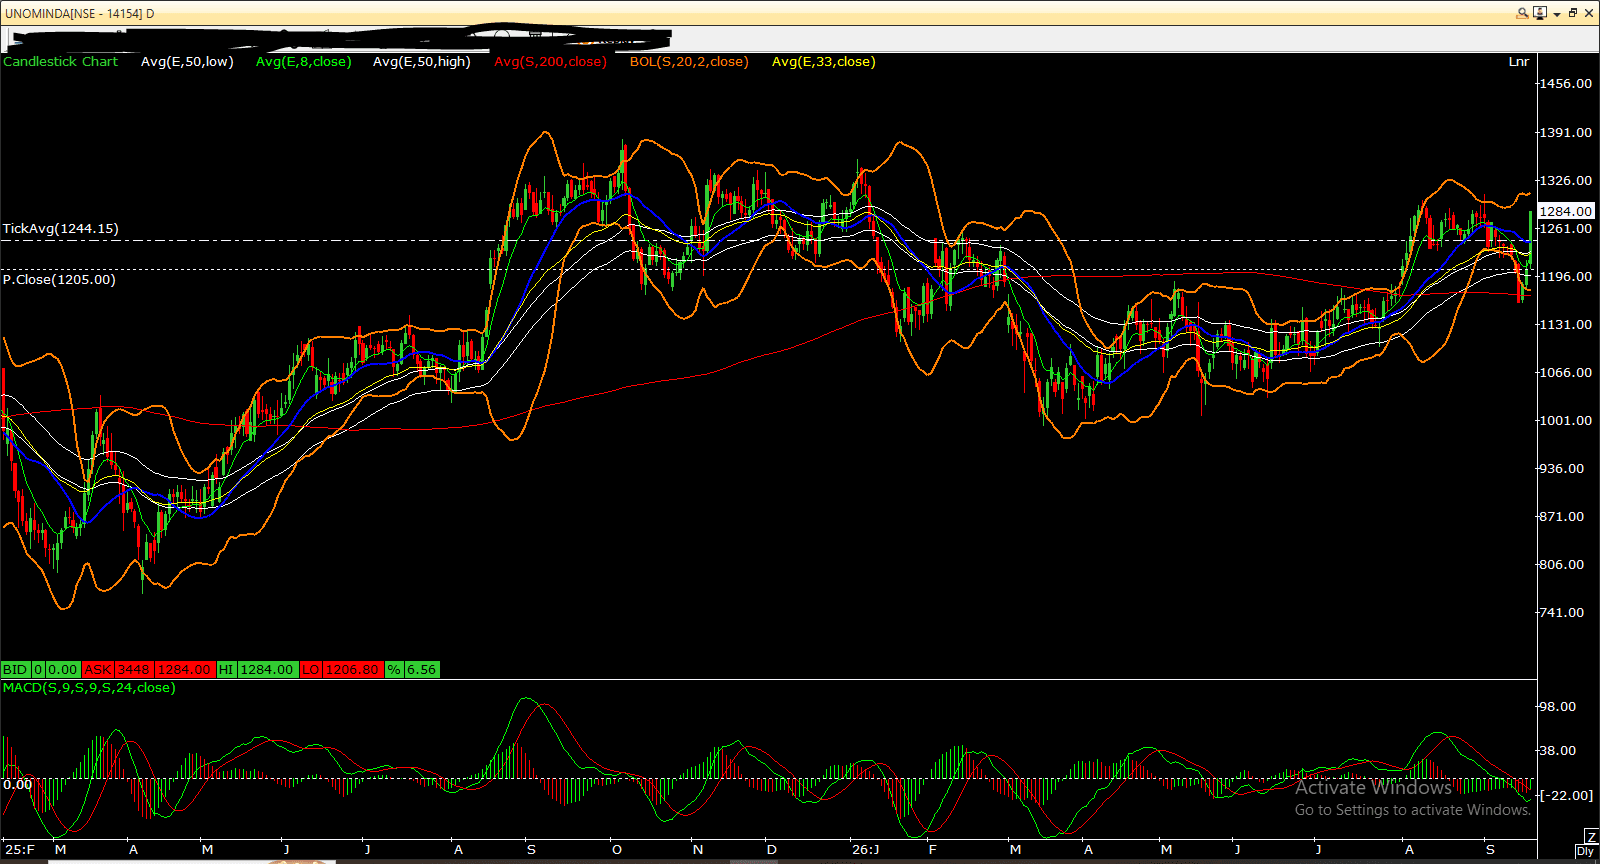Click the LO value 1206.80
1600x864 pixels.
click(x=352, y=670)
